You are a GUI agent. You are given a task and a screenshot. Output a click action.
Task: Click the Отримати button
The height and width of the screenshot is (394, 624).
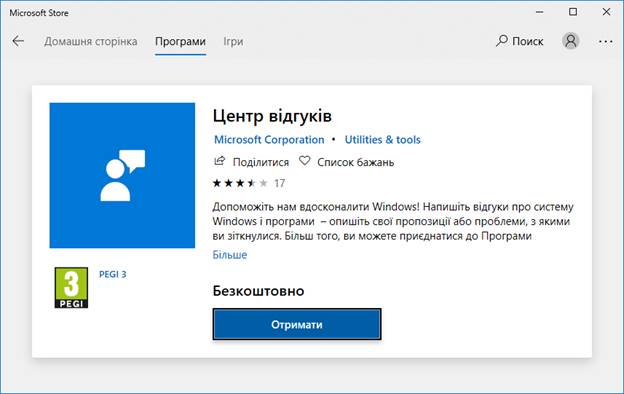pyautogui.click(x=297, y=324)
